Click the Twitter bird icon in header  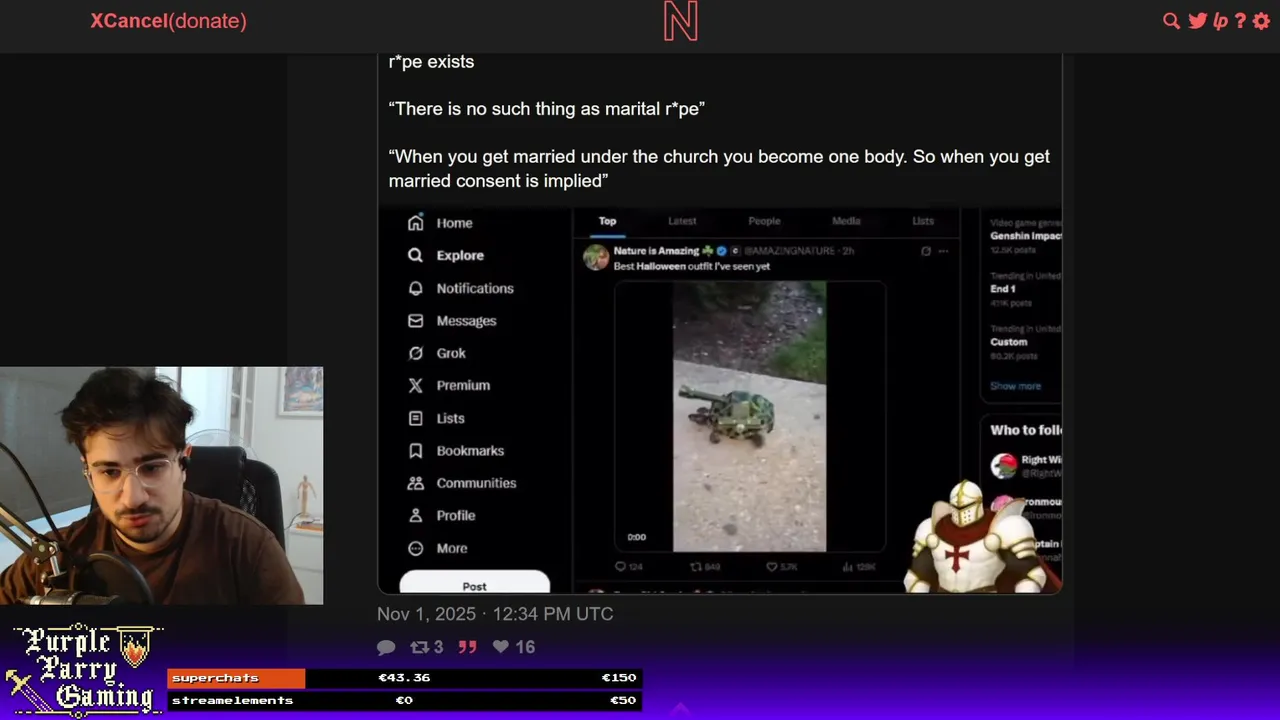(1197, 21)
